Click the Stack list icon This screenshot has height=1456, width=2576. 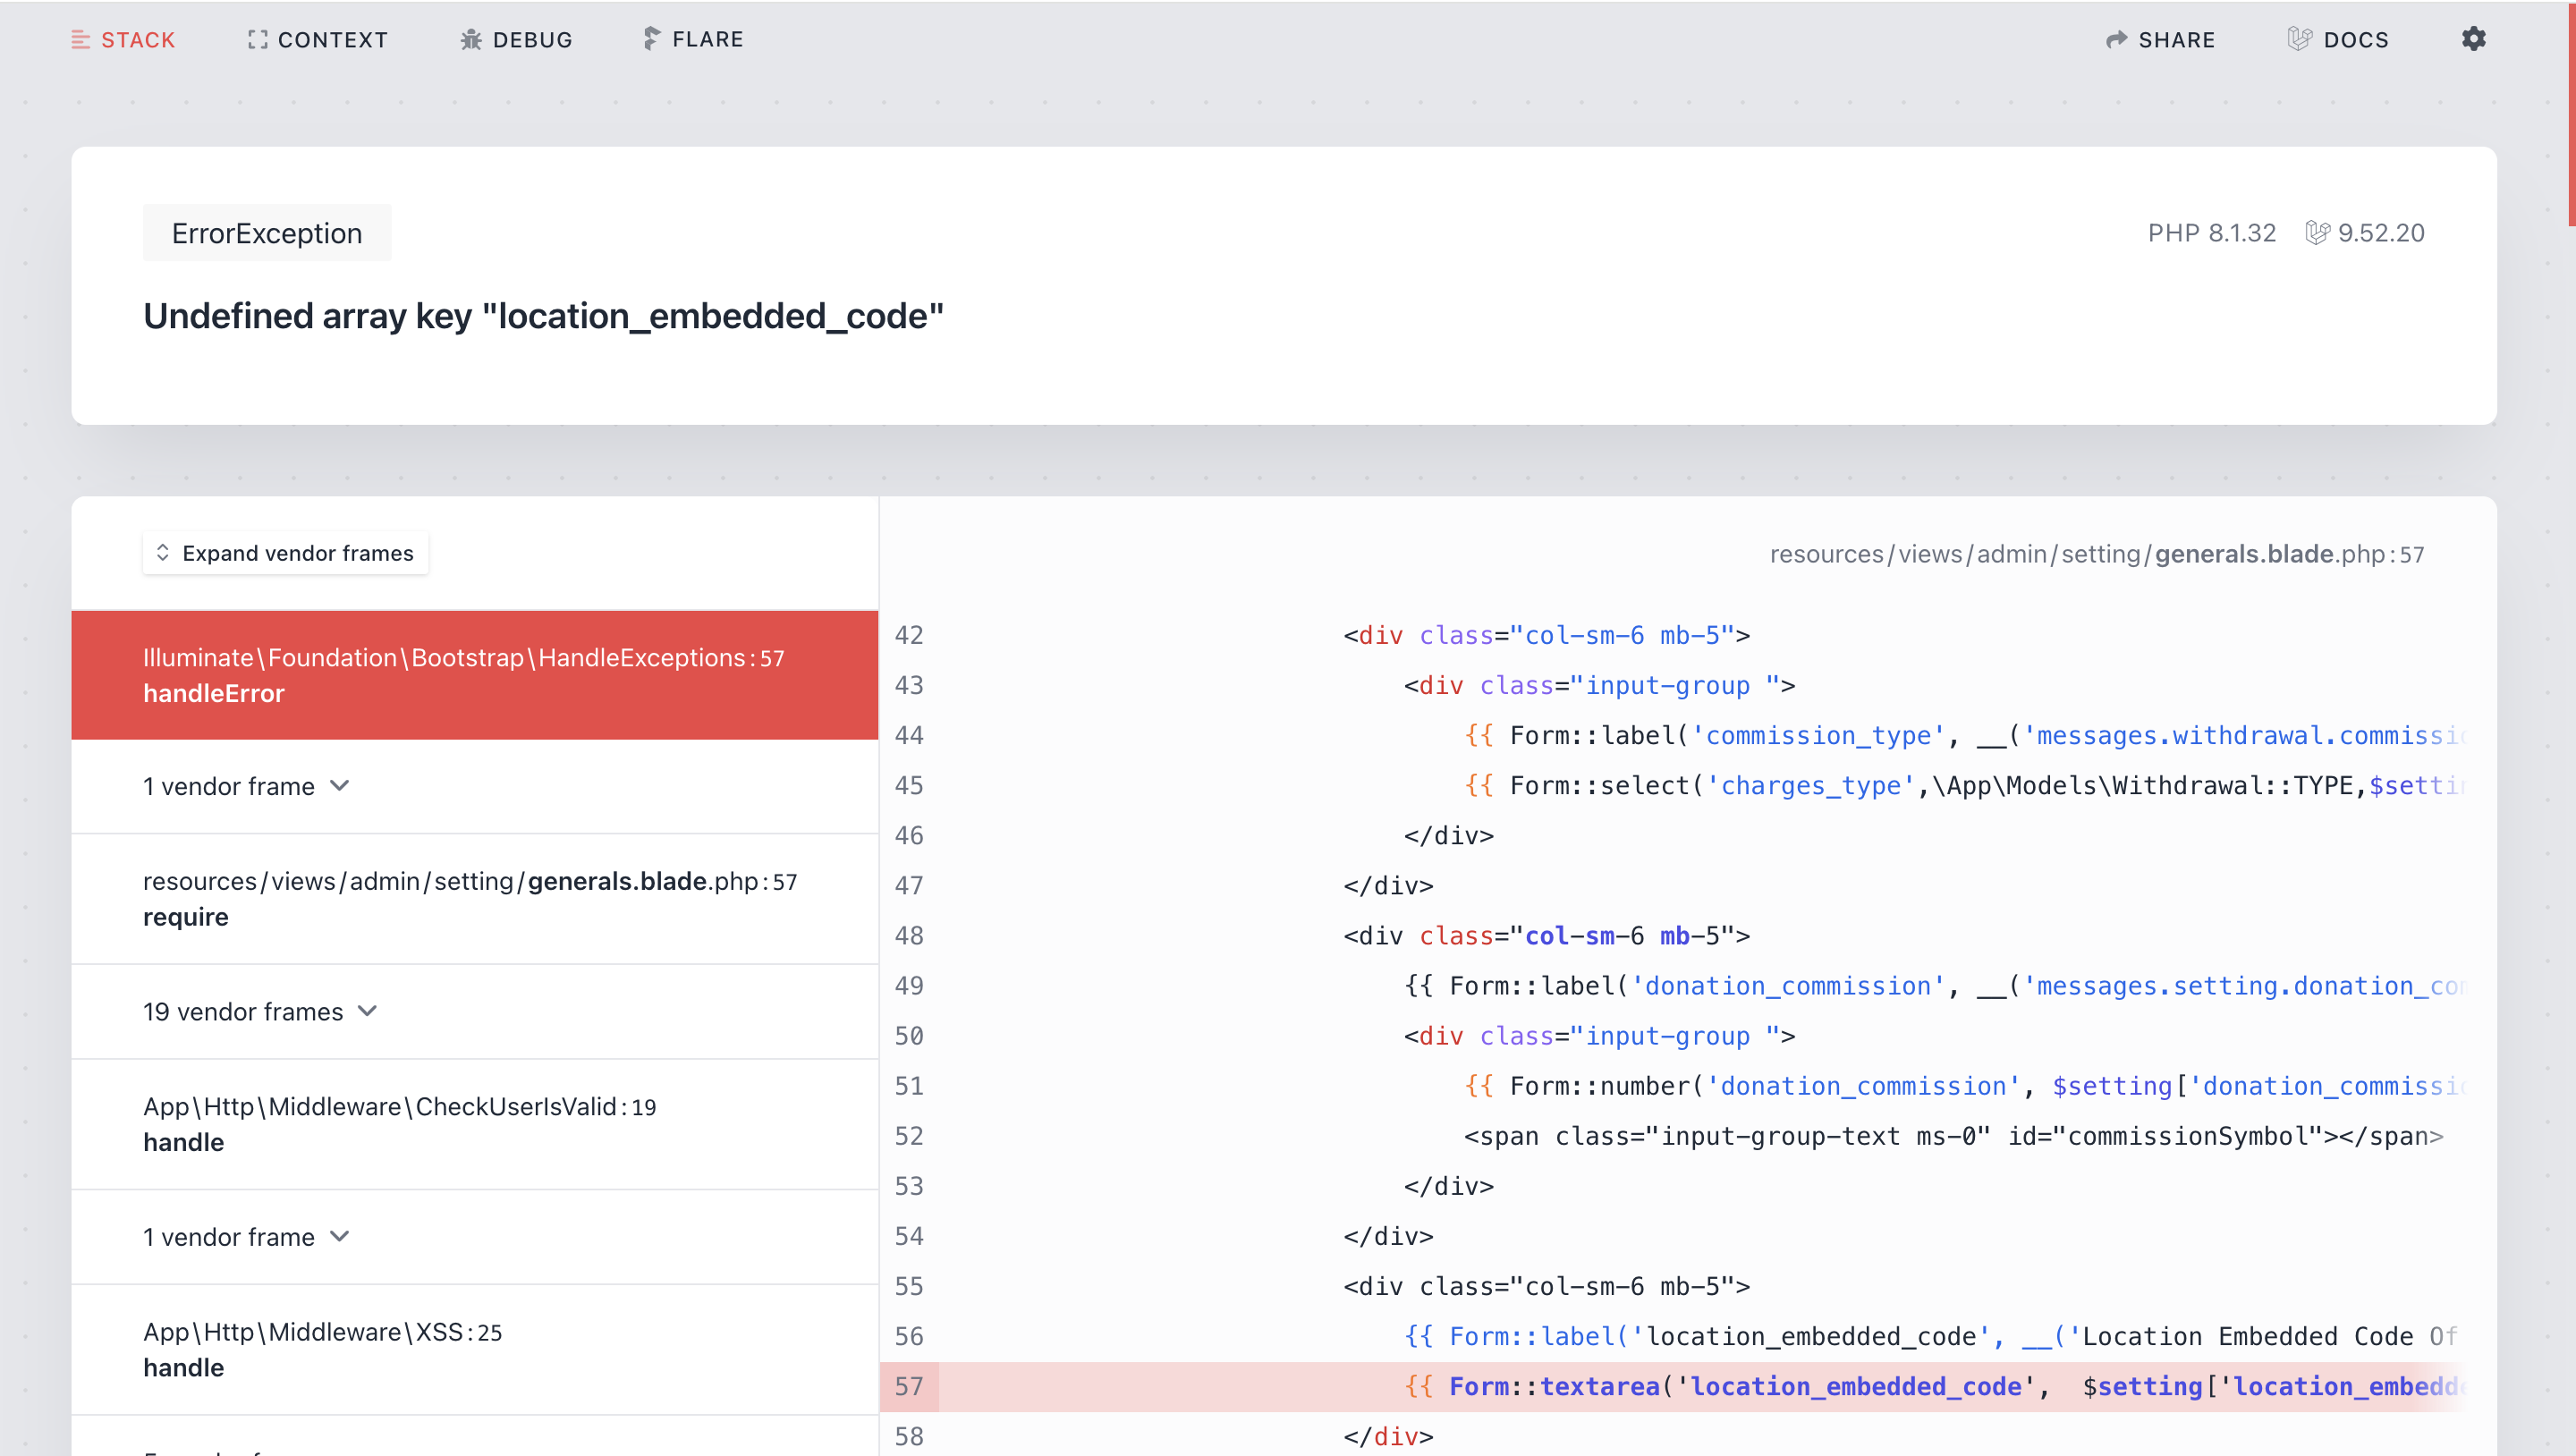click(x=81, y=40)
